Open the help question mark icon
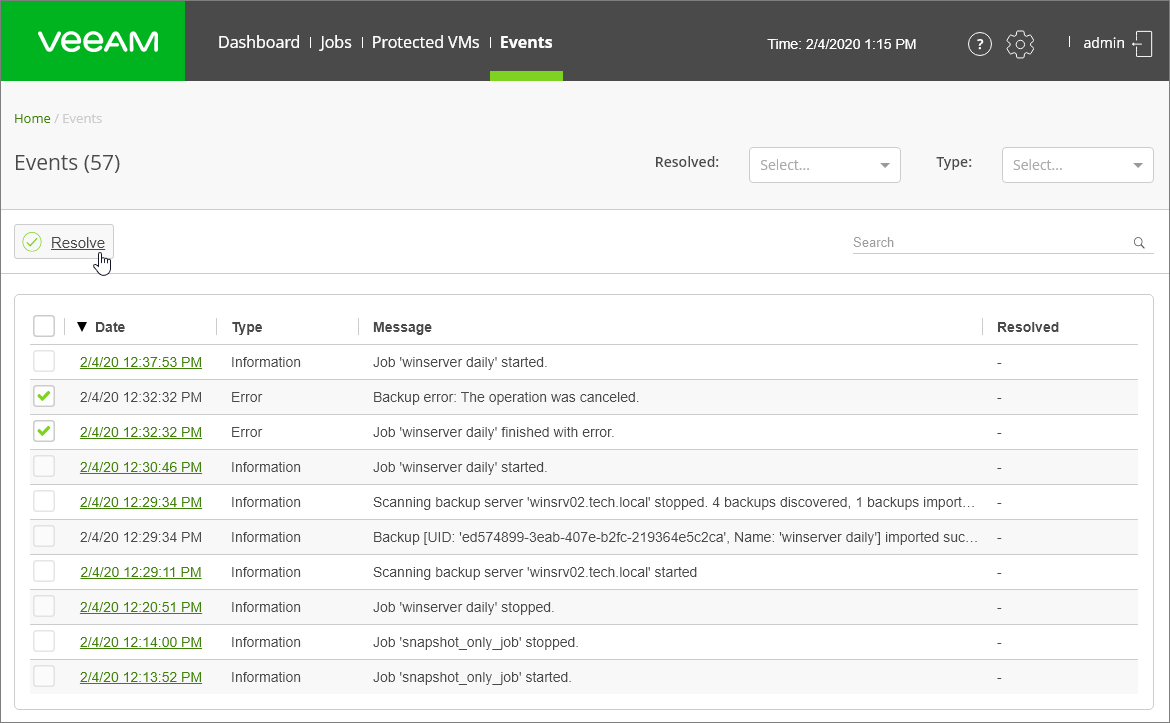 (x=980, y=44)
